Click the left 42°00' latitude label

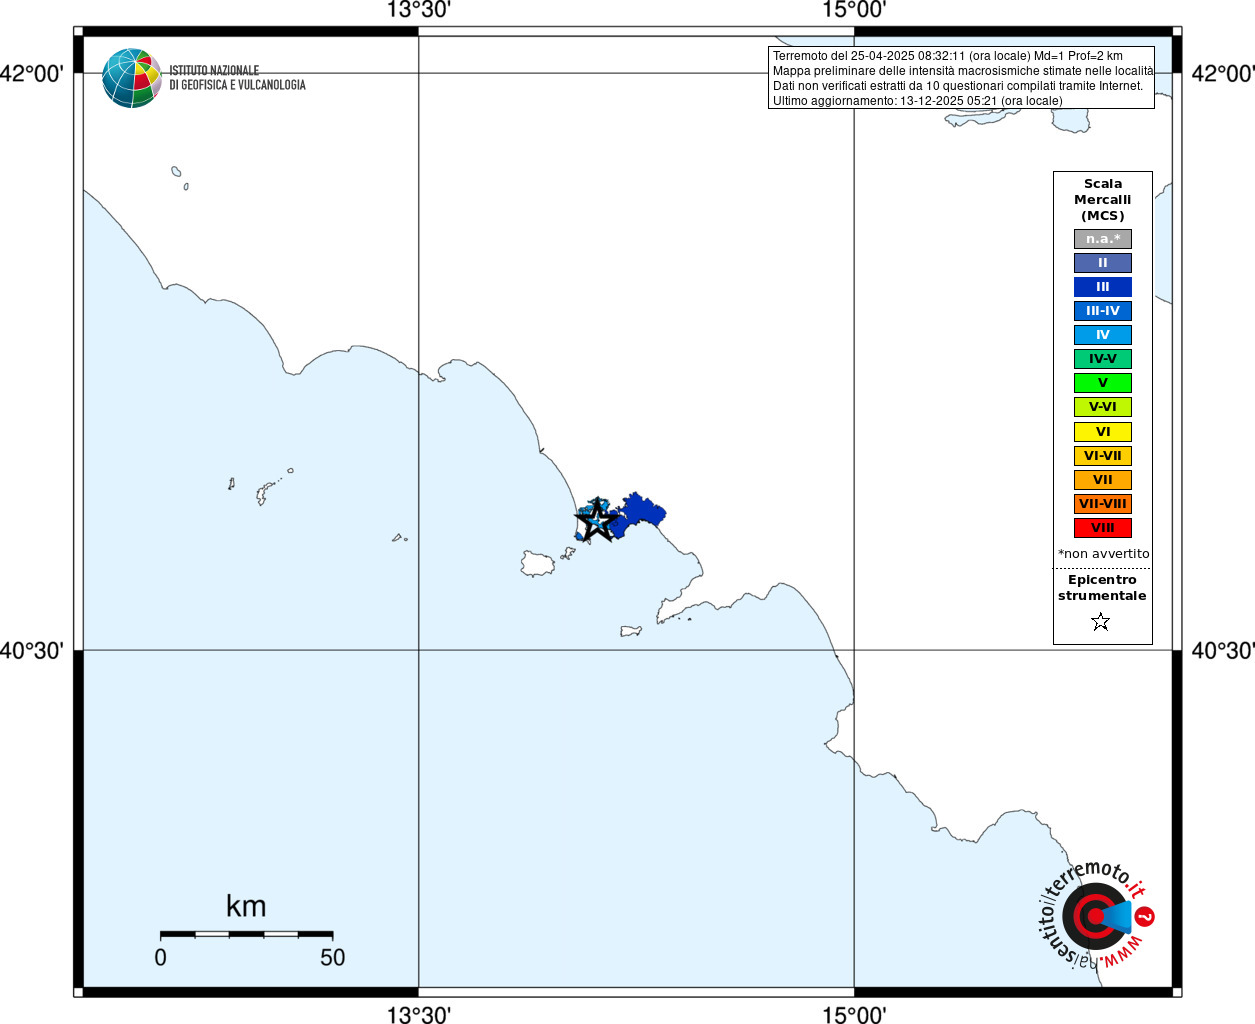point(32,73)
